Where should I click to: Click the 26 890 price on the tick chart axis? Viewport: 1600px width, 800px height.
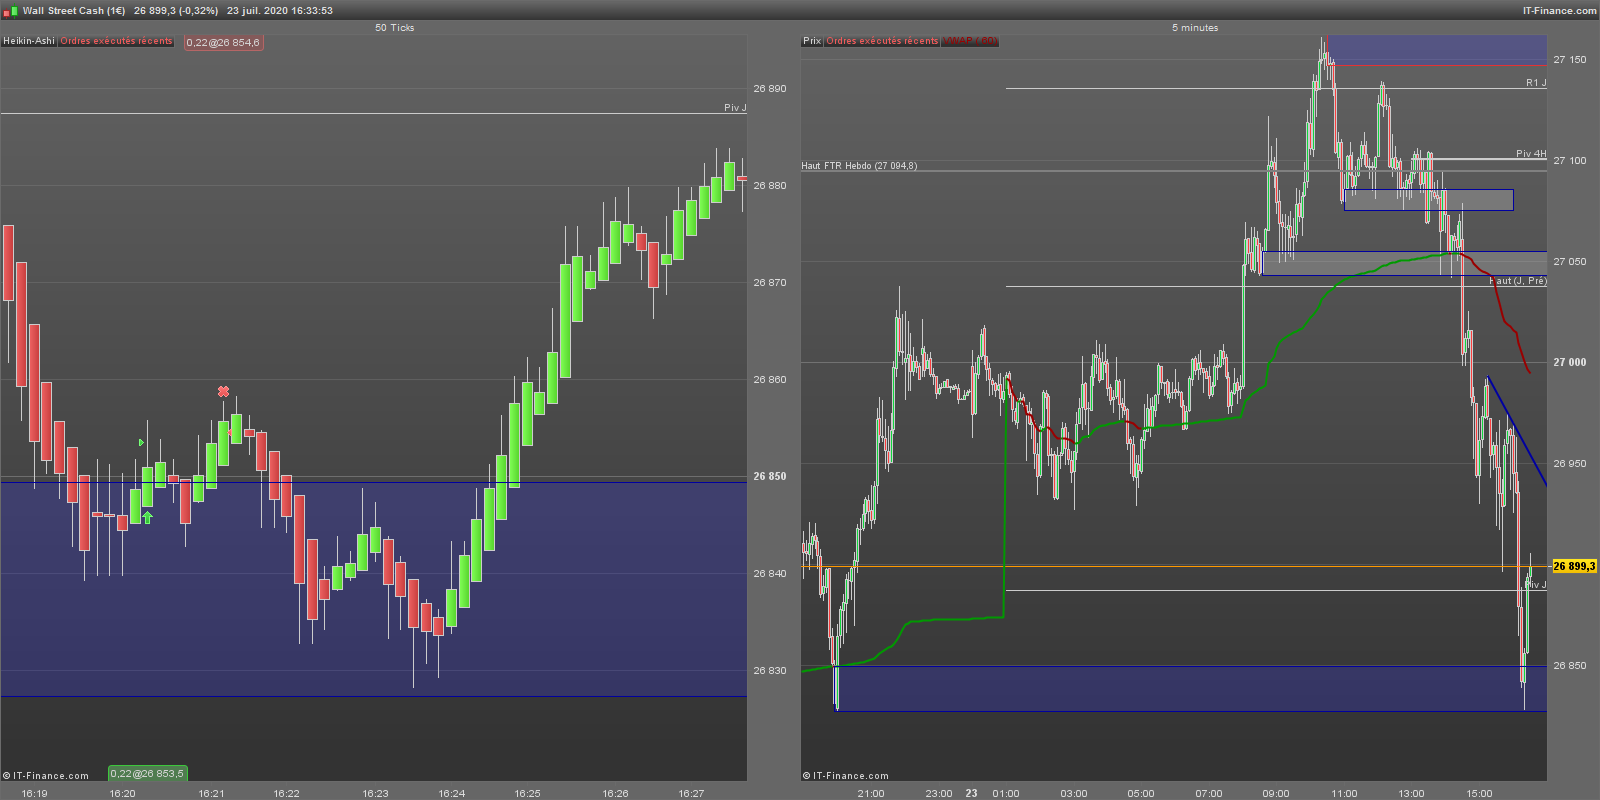coord(770,89)
